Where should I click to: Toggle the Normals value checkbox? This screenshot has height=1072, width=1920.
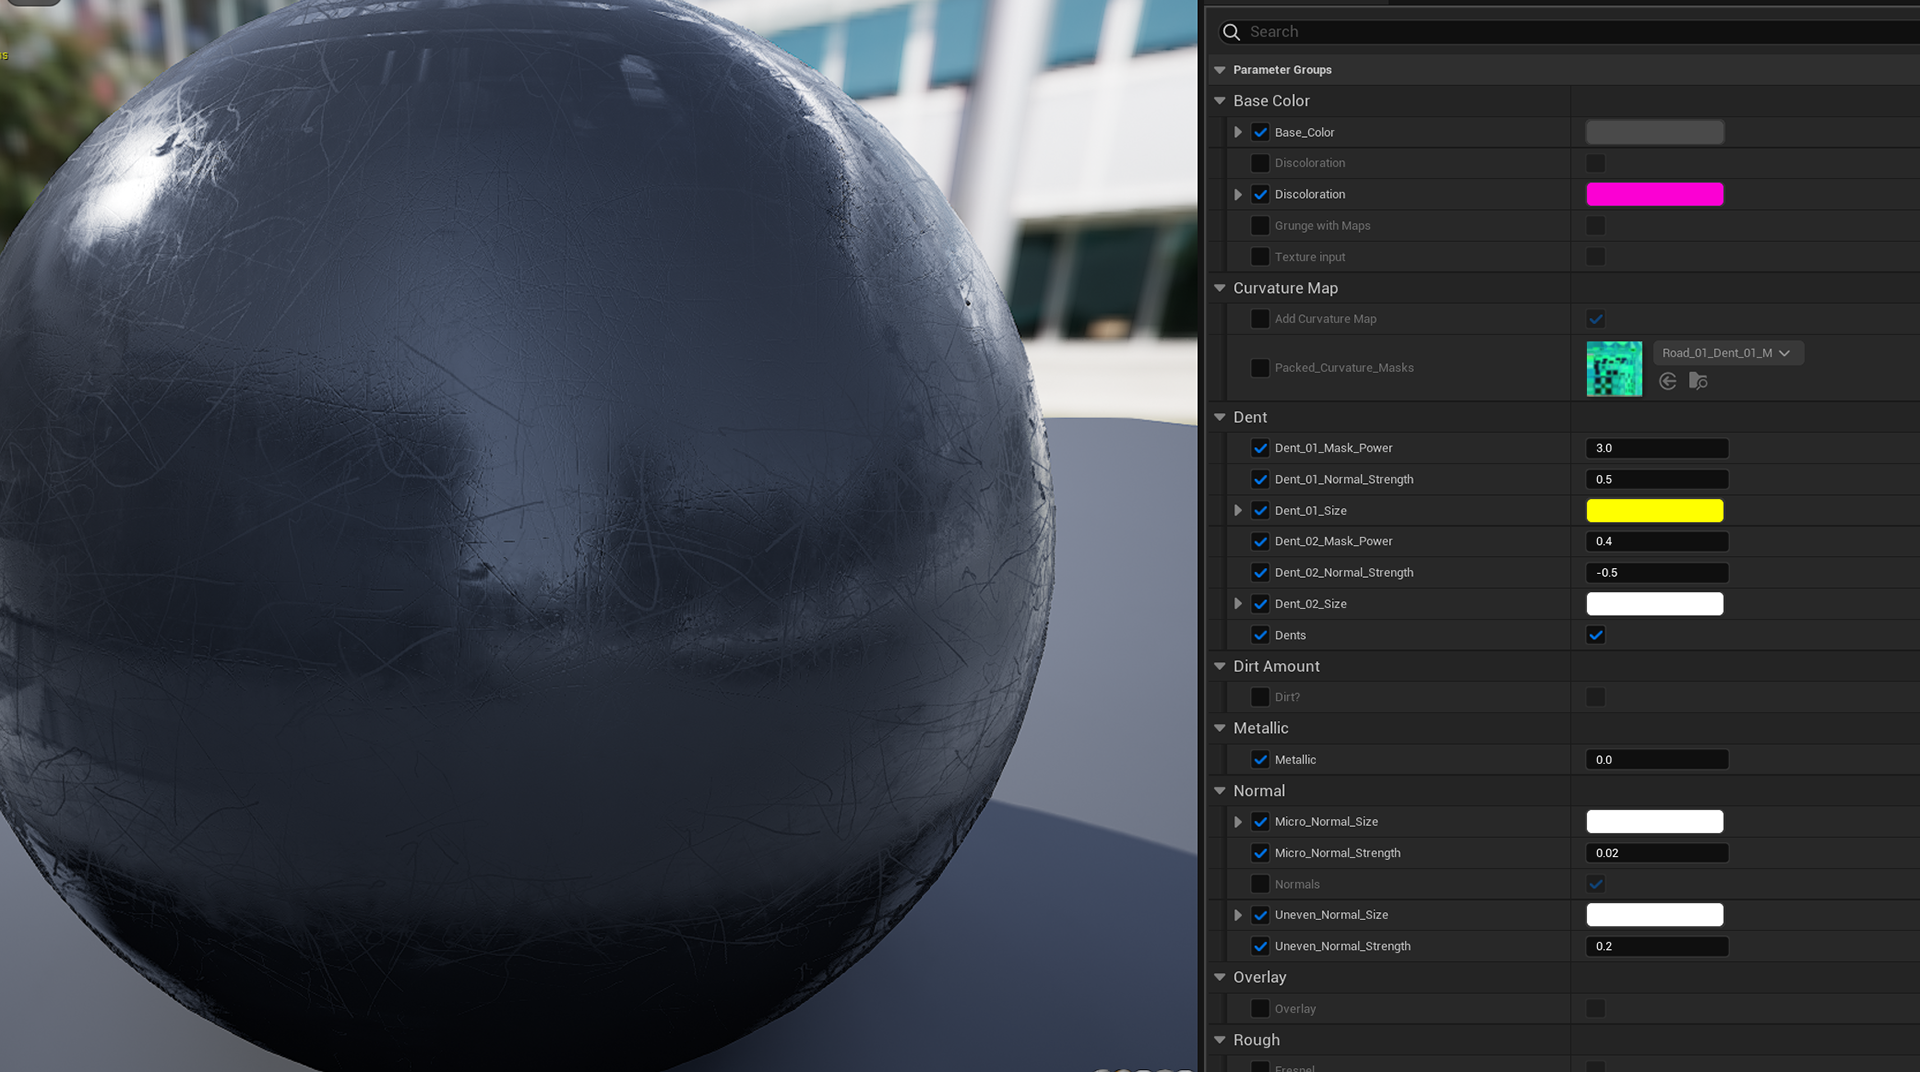tap(1595, 884)
